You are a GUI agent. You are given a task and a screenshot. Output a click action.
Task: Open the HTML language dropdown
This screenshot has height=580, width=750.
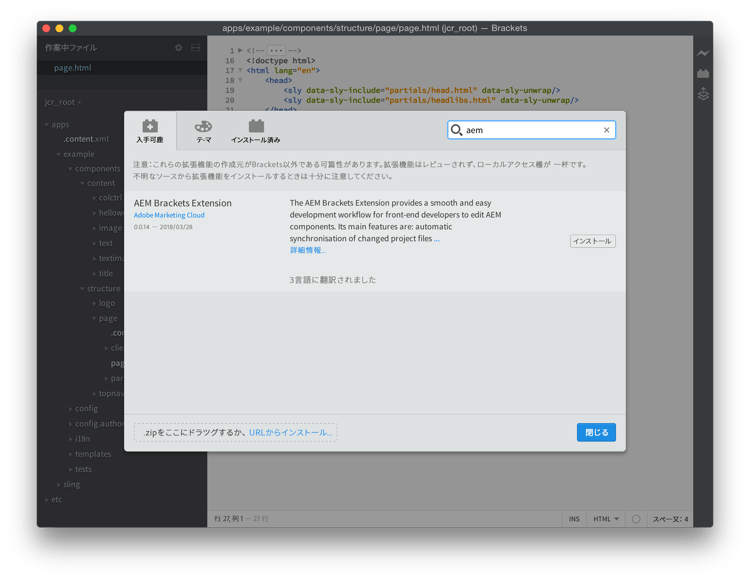click(606, 519)
